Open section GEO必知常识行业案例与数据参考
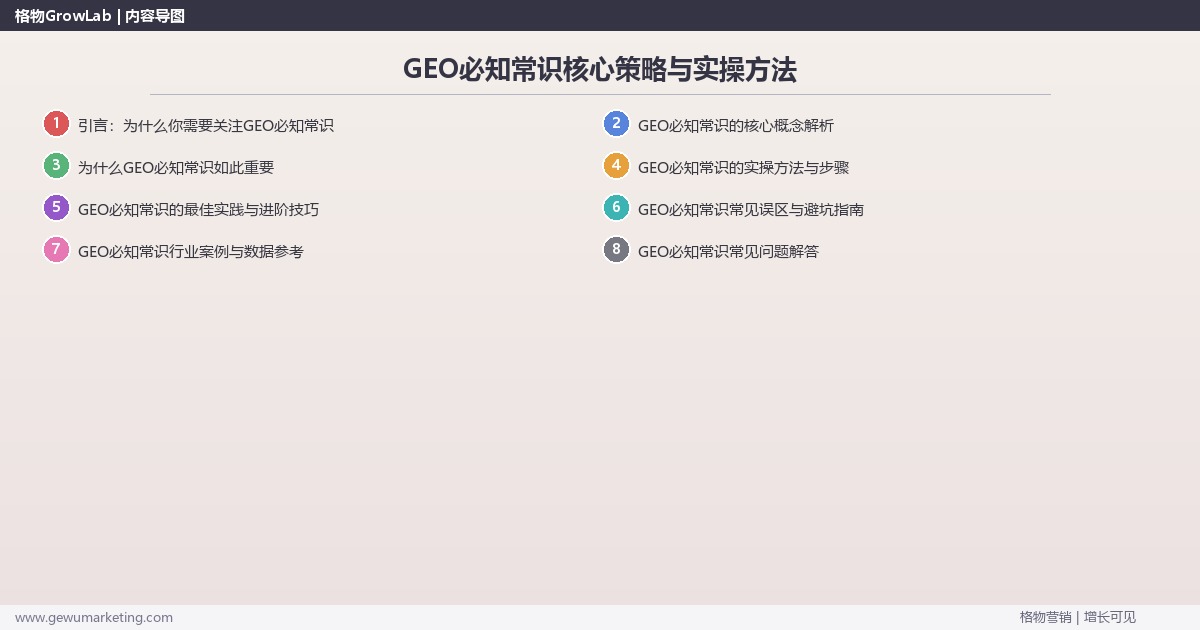1200x630 pixels. point(191,252)
